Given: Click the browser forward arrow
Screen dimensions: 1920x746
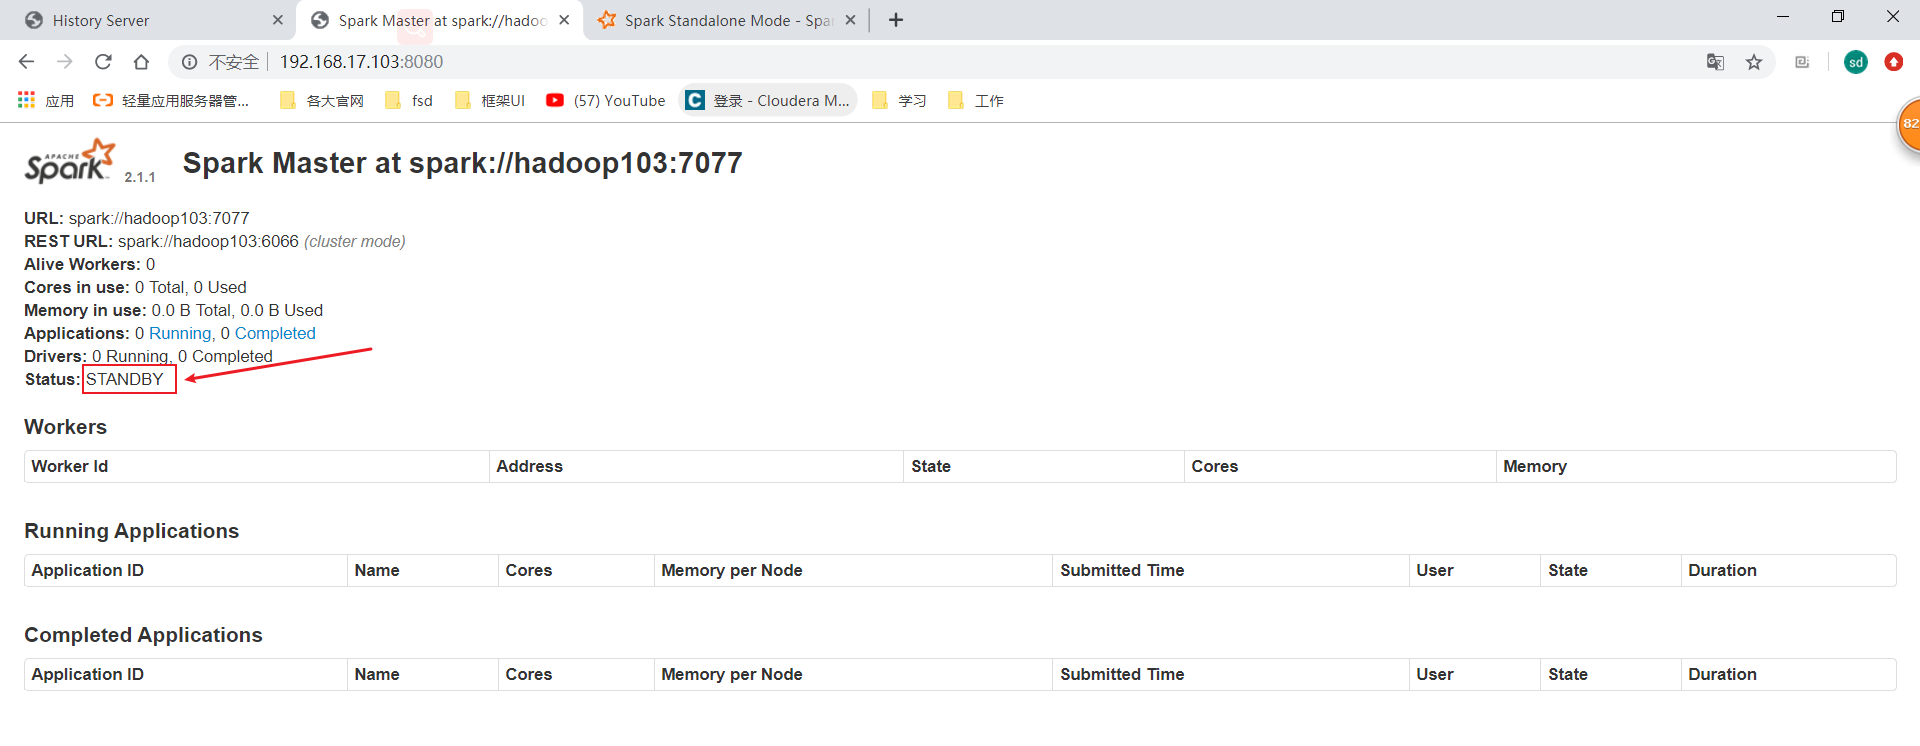Looking at the screenshot, I should point(65,62).
